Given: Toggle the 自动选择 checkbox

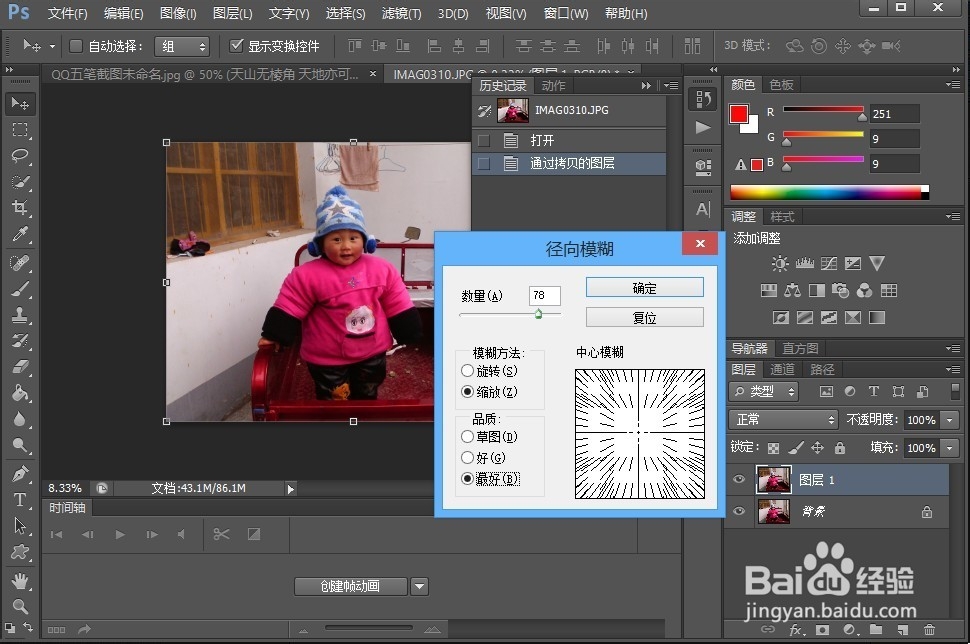Looking at the screenshot, I should [75, 45].
